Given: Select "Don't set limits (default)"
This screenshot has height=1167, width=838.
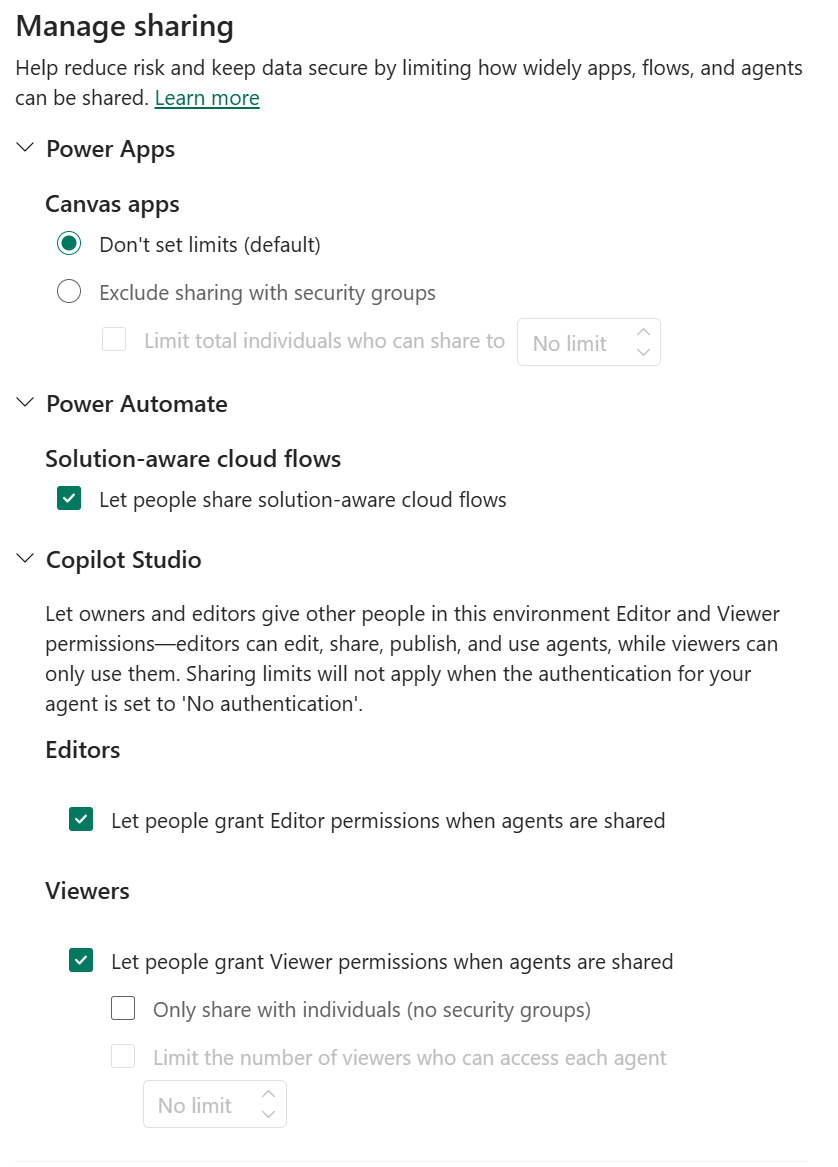Looking at the screenshot, I should click(x=69, y=243).
